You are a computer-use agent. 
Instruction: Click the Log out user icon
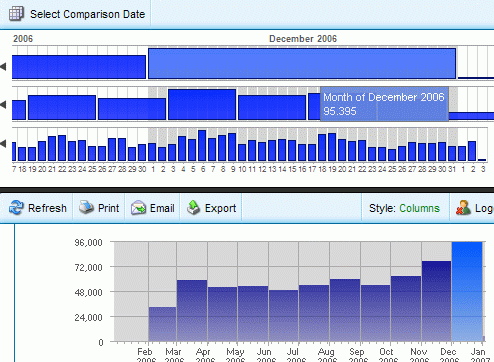[x=463, y=207]
